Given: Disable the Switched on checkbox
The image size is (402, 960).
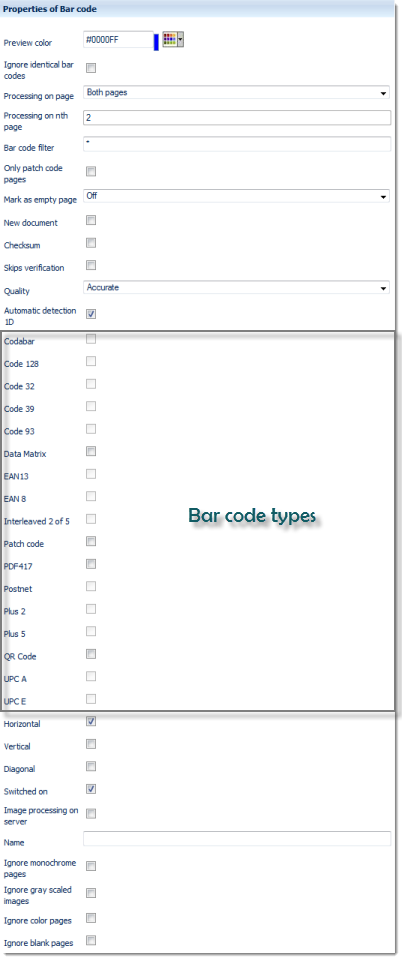Looking at the screenshot, I should (91, 789).
